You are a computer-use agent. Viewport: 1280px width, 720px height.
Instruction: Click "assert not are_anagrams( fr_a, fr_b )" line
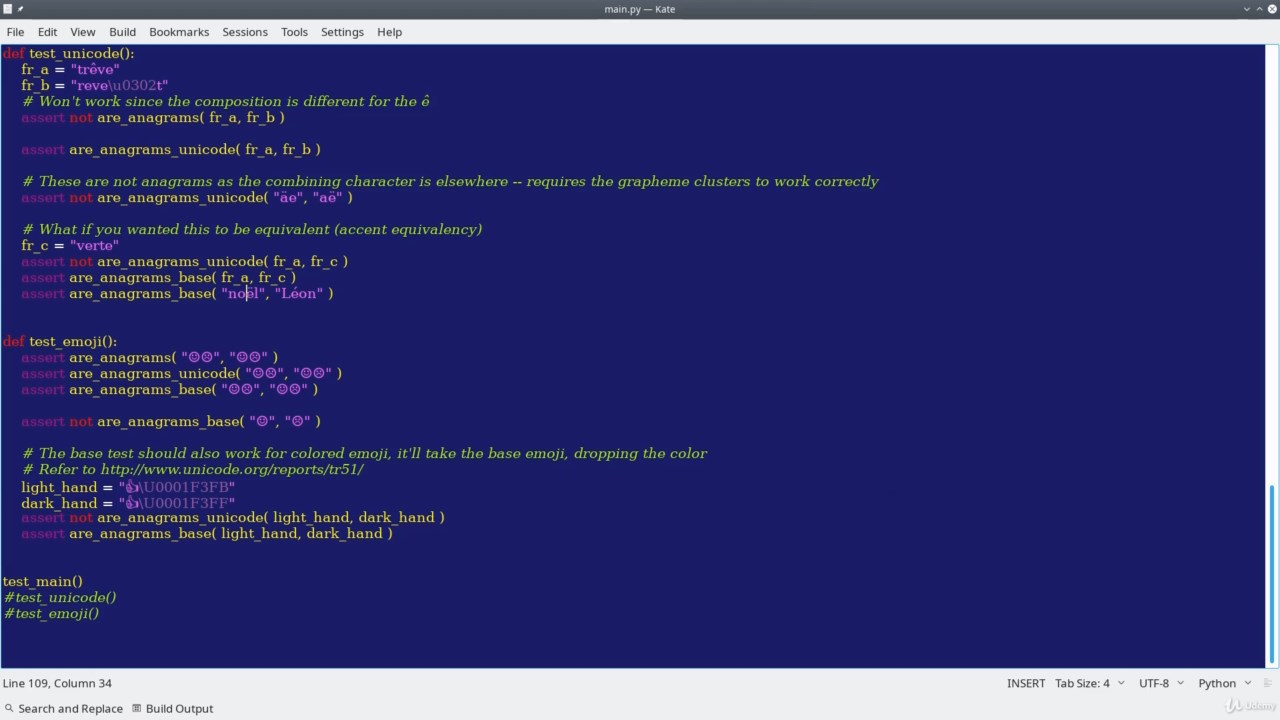[x=153, y=117]
